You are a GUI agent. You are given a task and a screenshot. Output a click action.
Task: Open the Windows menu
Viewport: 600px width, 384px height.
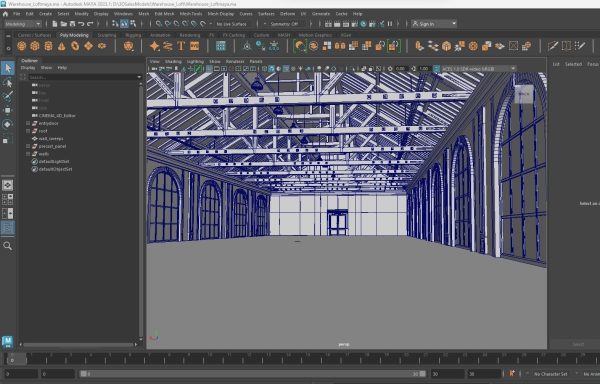pos(123,14)
